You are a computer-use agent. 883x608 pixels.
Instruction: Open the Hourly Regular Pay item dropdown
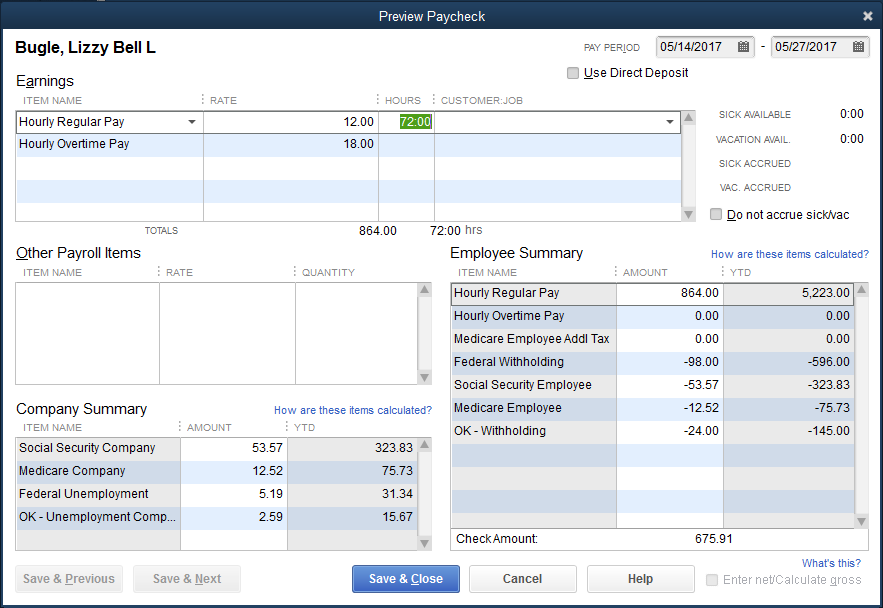(x=192, y=122)
